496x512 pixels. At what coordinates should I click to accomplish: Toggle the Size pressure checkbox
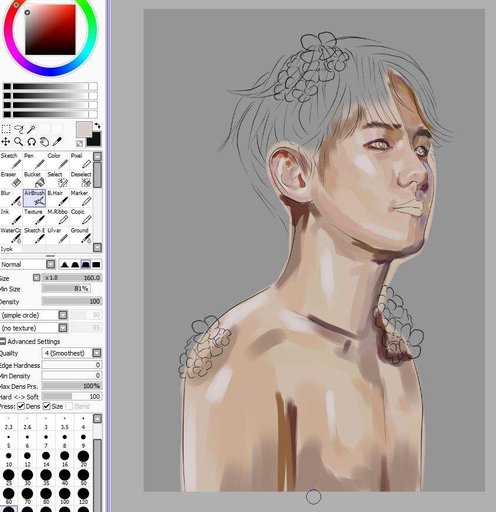(x=47, y=406)
